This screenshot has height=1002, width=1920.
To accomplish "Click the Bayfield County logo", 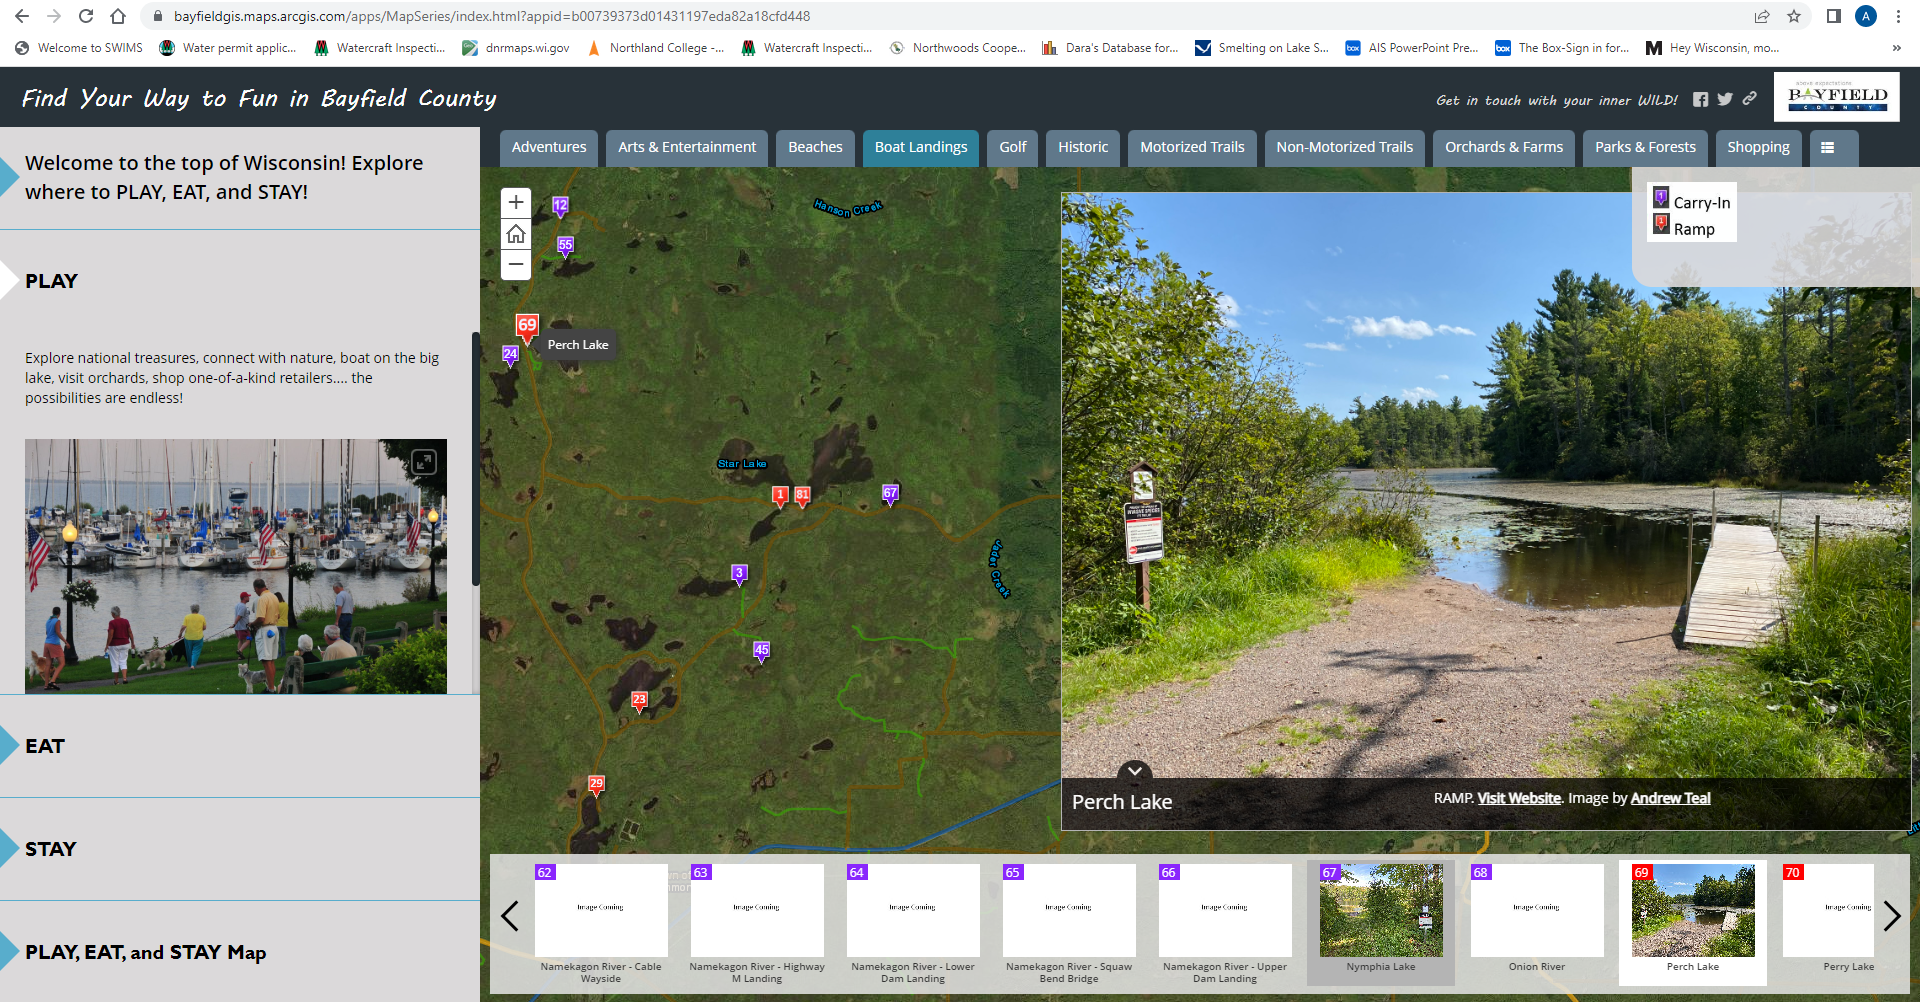I will coord(1837,97).
